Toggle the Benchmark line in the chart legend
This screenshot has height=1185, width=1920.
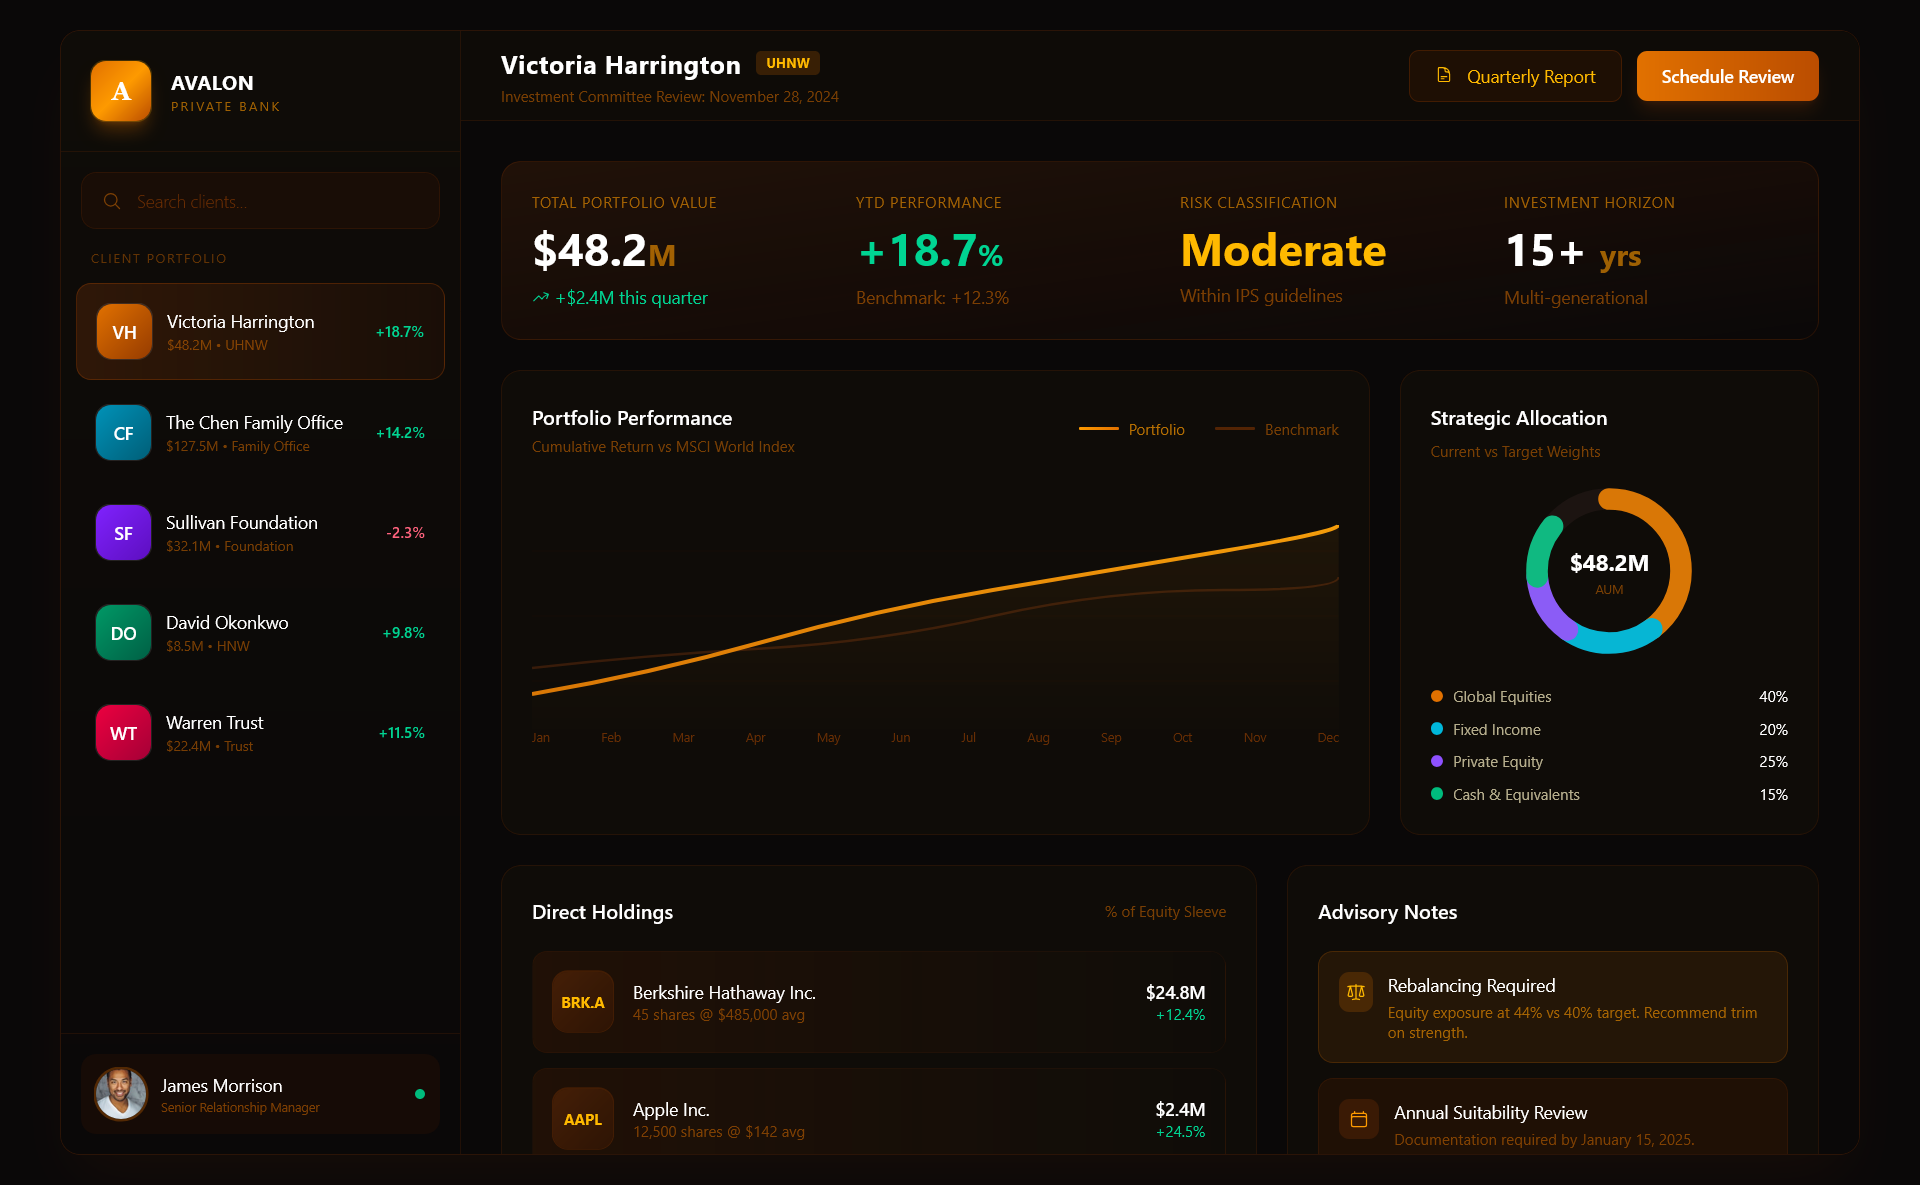pos(1276,429)
